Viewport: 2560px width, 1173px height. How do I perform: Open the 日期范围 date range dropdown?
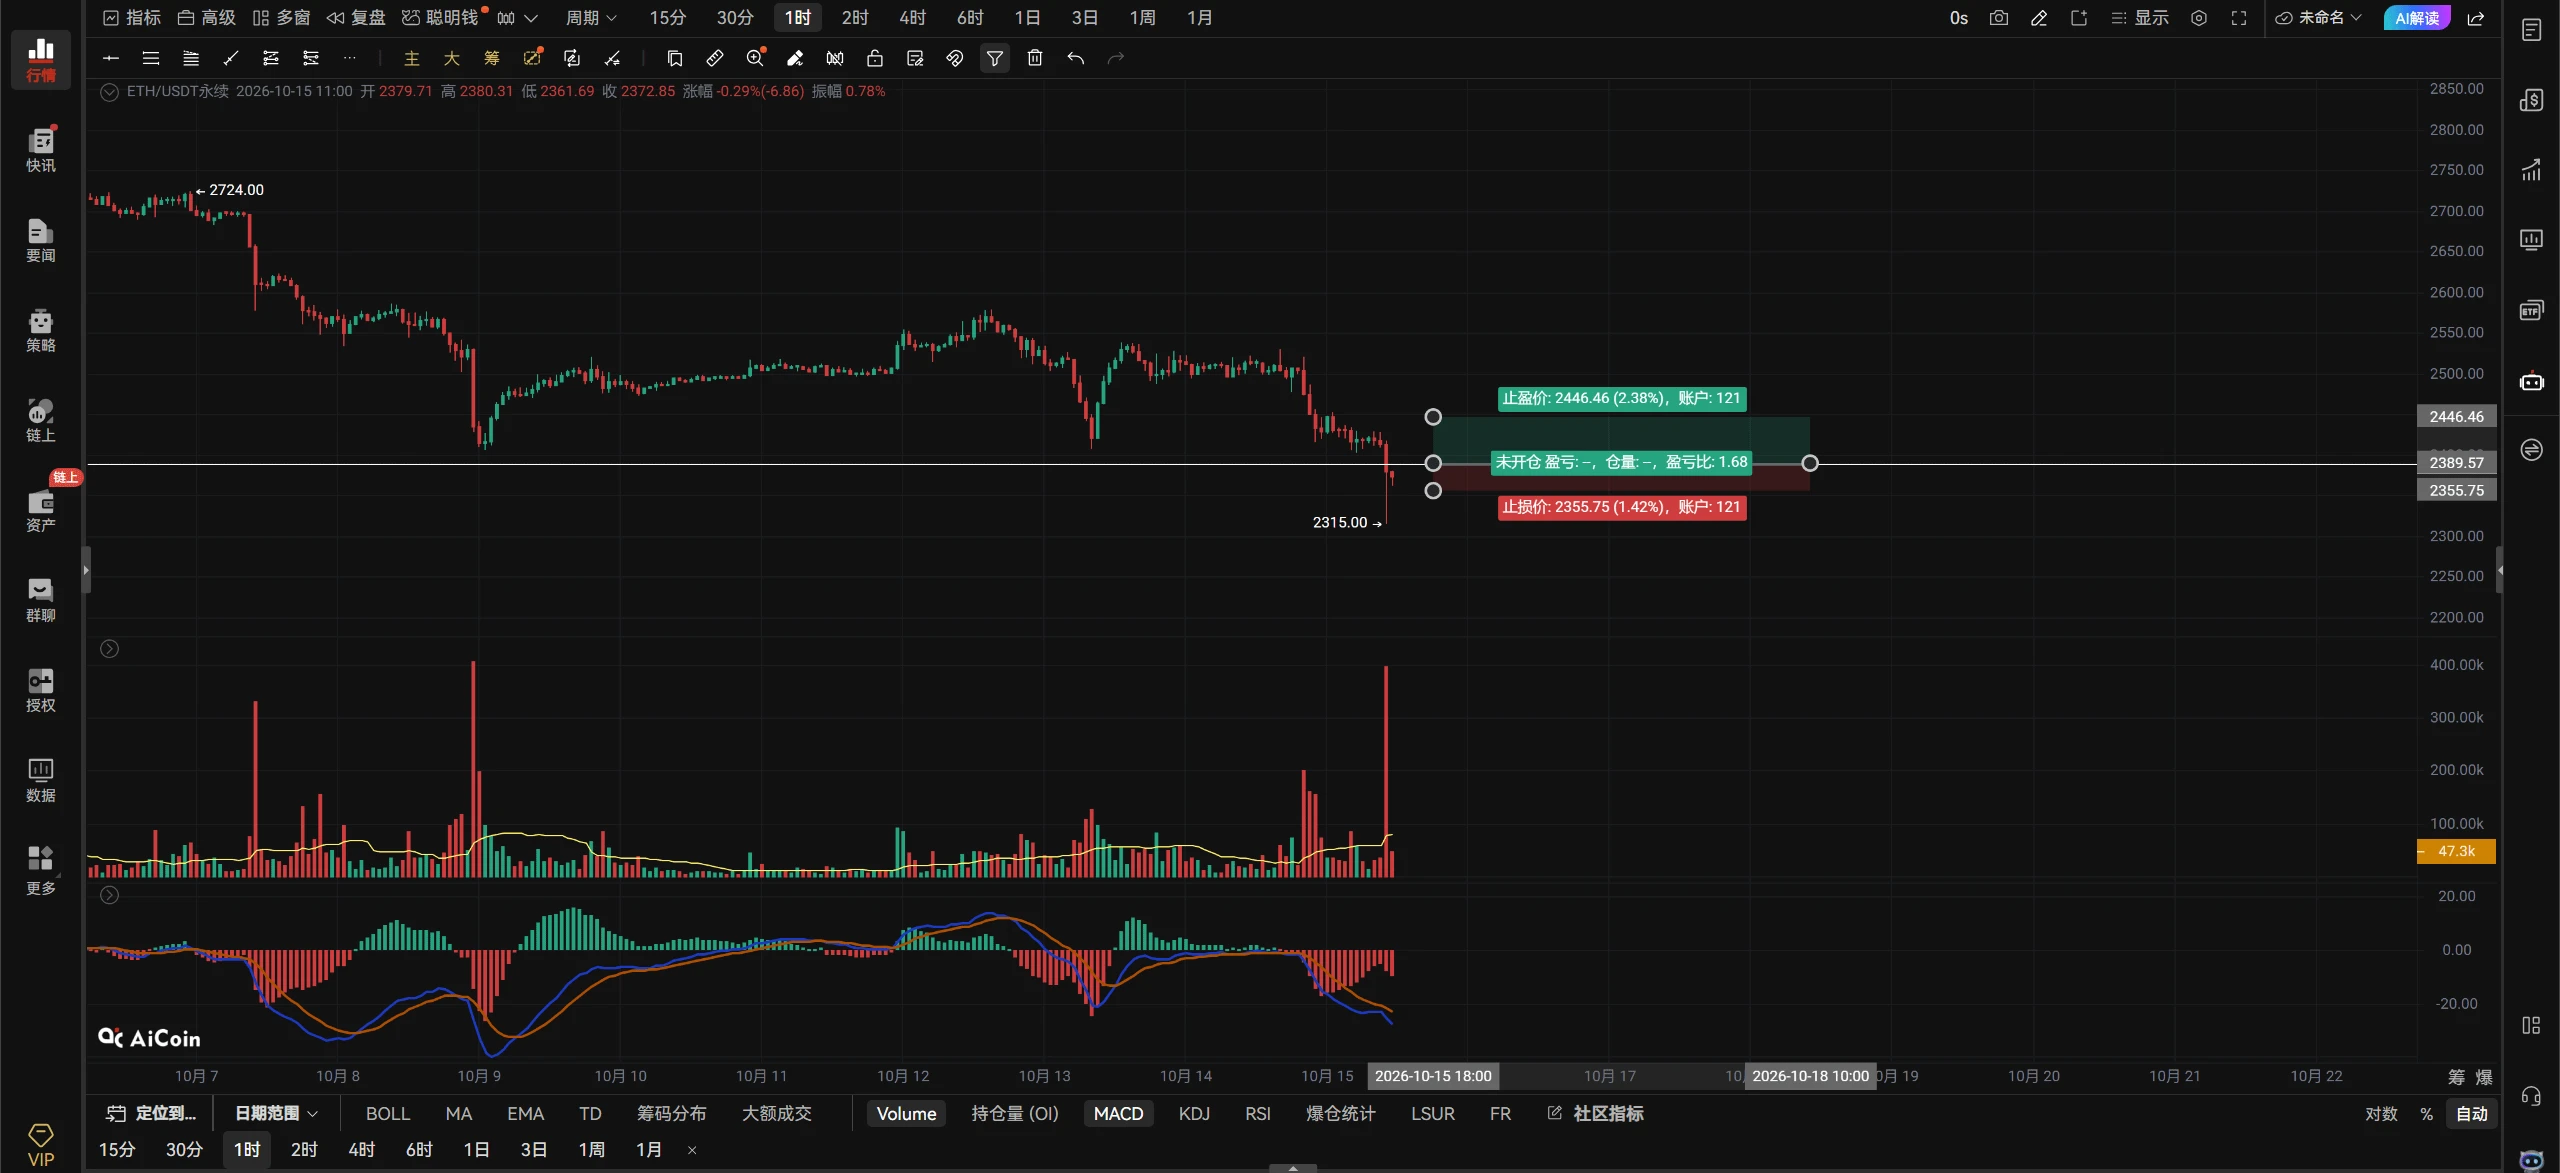(x=276, y=1113)
